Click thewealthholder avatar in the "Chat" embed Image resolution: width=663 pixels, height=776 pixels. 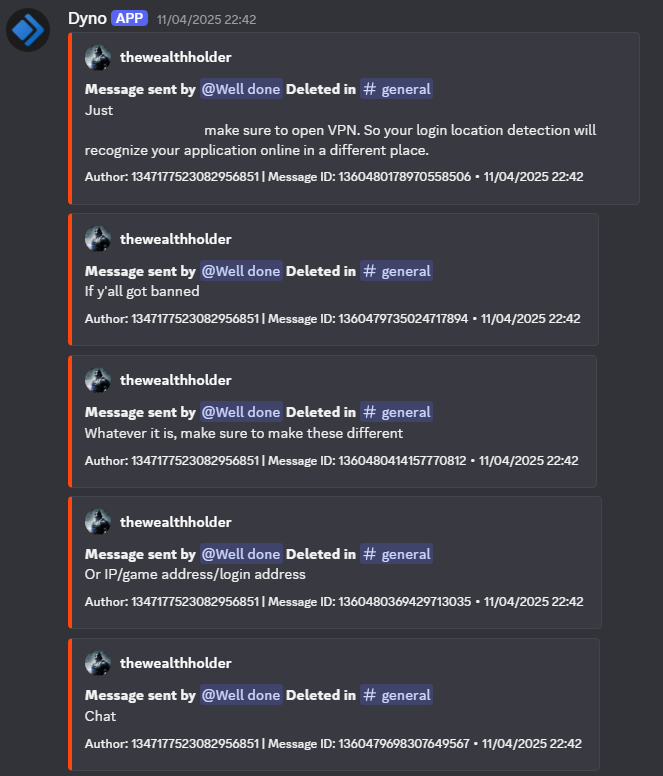coord(98,663)
